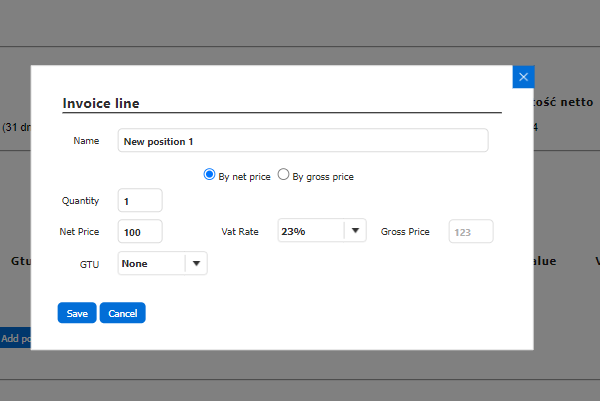This screenshot has height=401, width=600.
Task: Click the 23% value in Vat Rate
Action: 310,232
